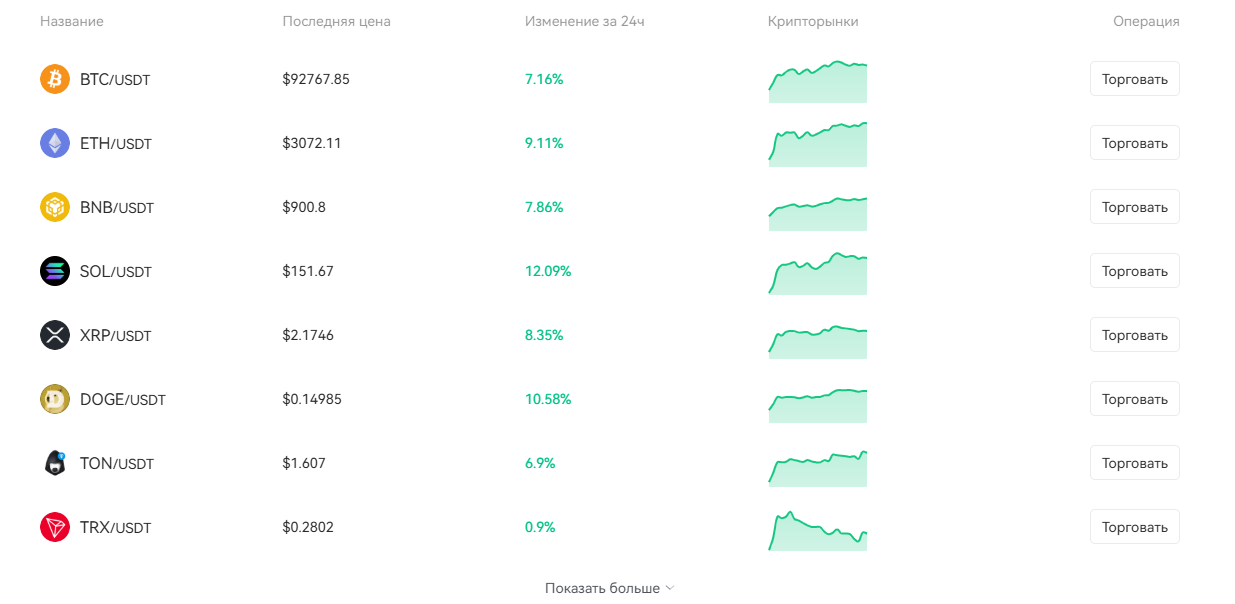
Task: Click the XRP logo icon
Action: point(55,335)
